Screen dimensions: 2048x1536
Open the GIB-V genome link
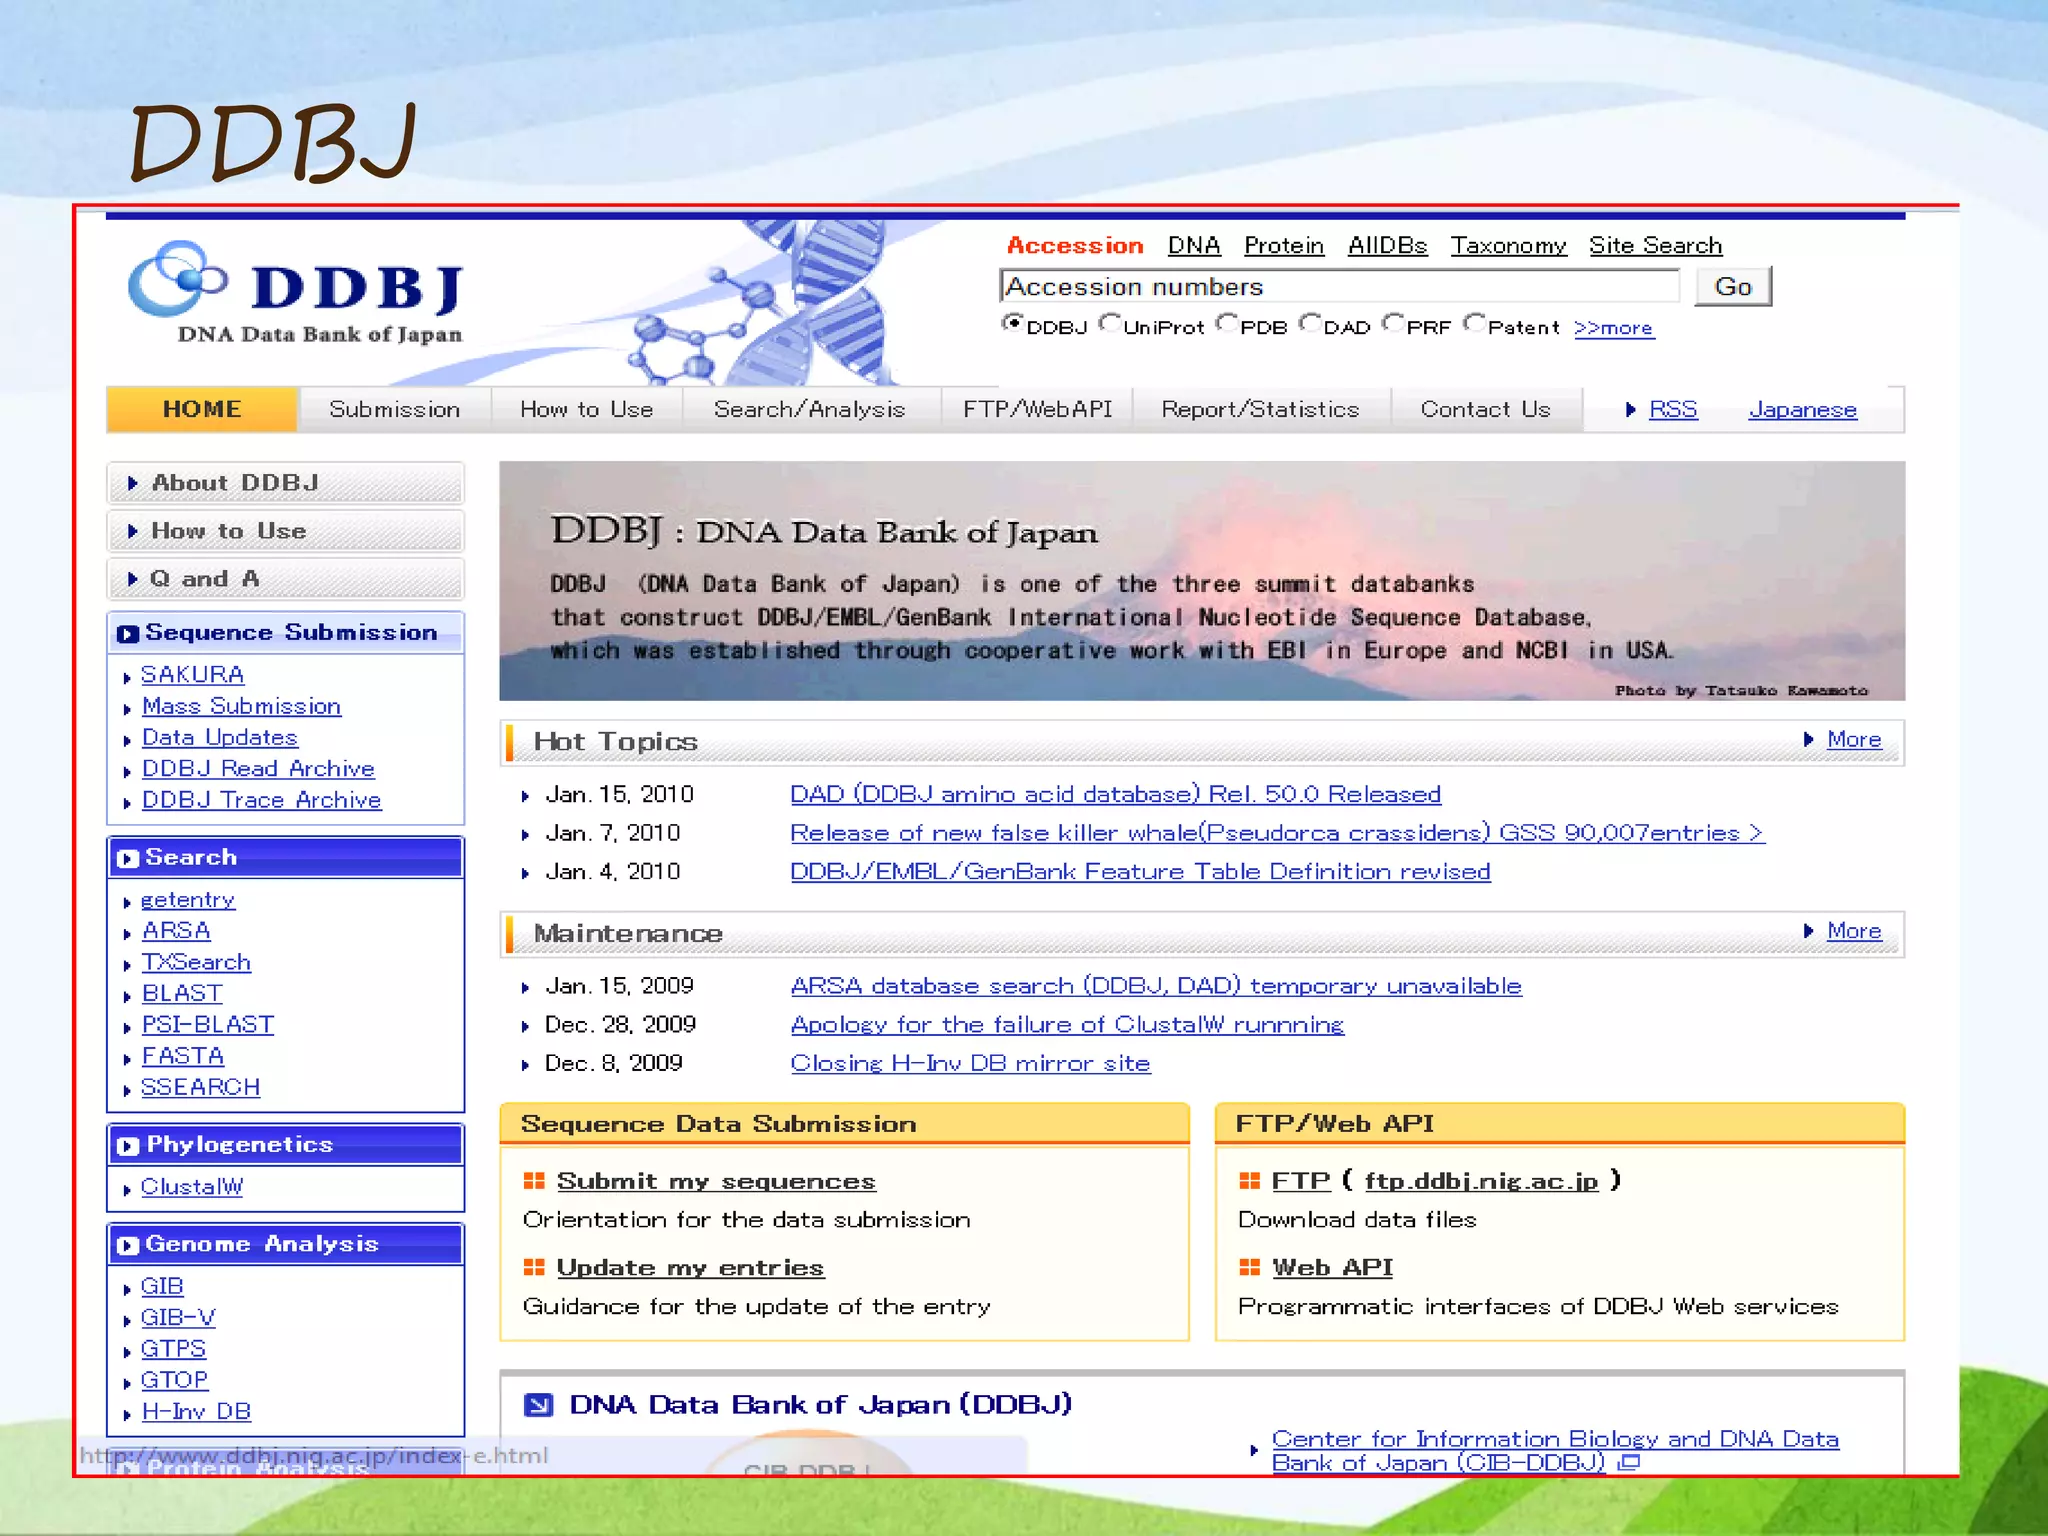point(178,1318)
